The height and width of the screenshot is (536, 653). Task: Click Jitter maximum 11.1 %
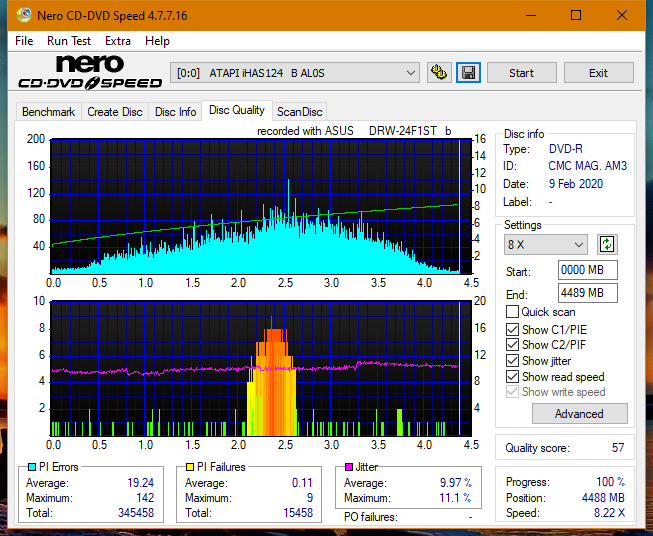click(456, 498)
